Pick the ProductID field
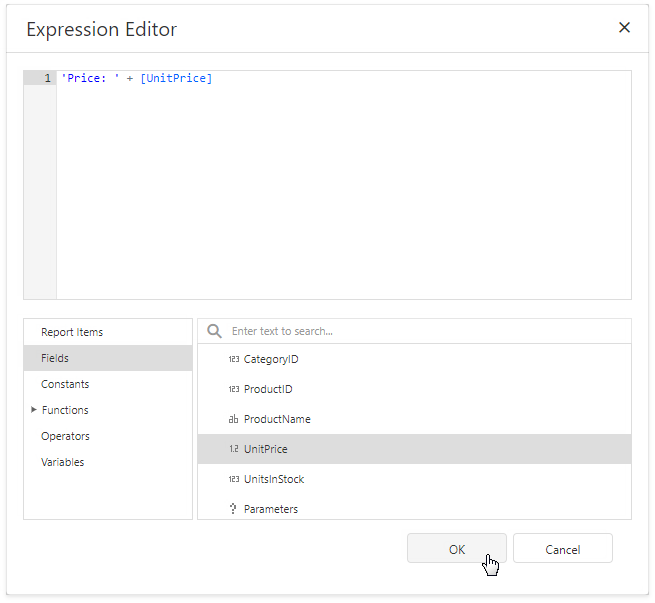The height and width of the screenshot is (603, 655). click(x=414, y=389)
